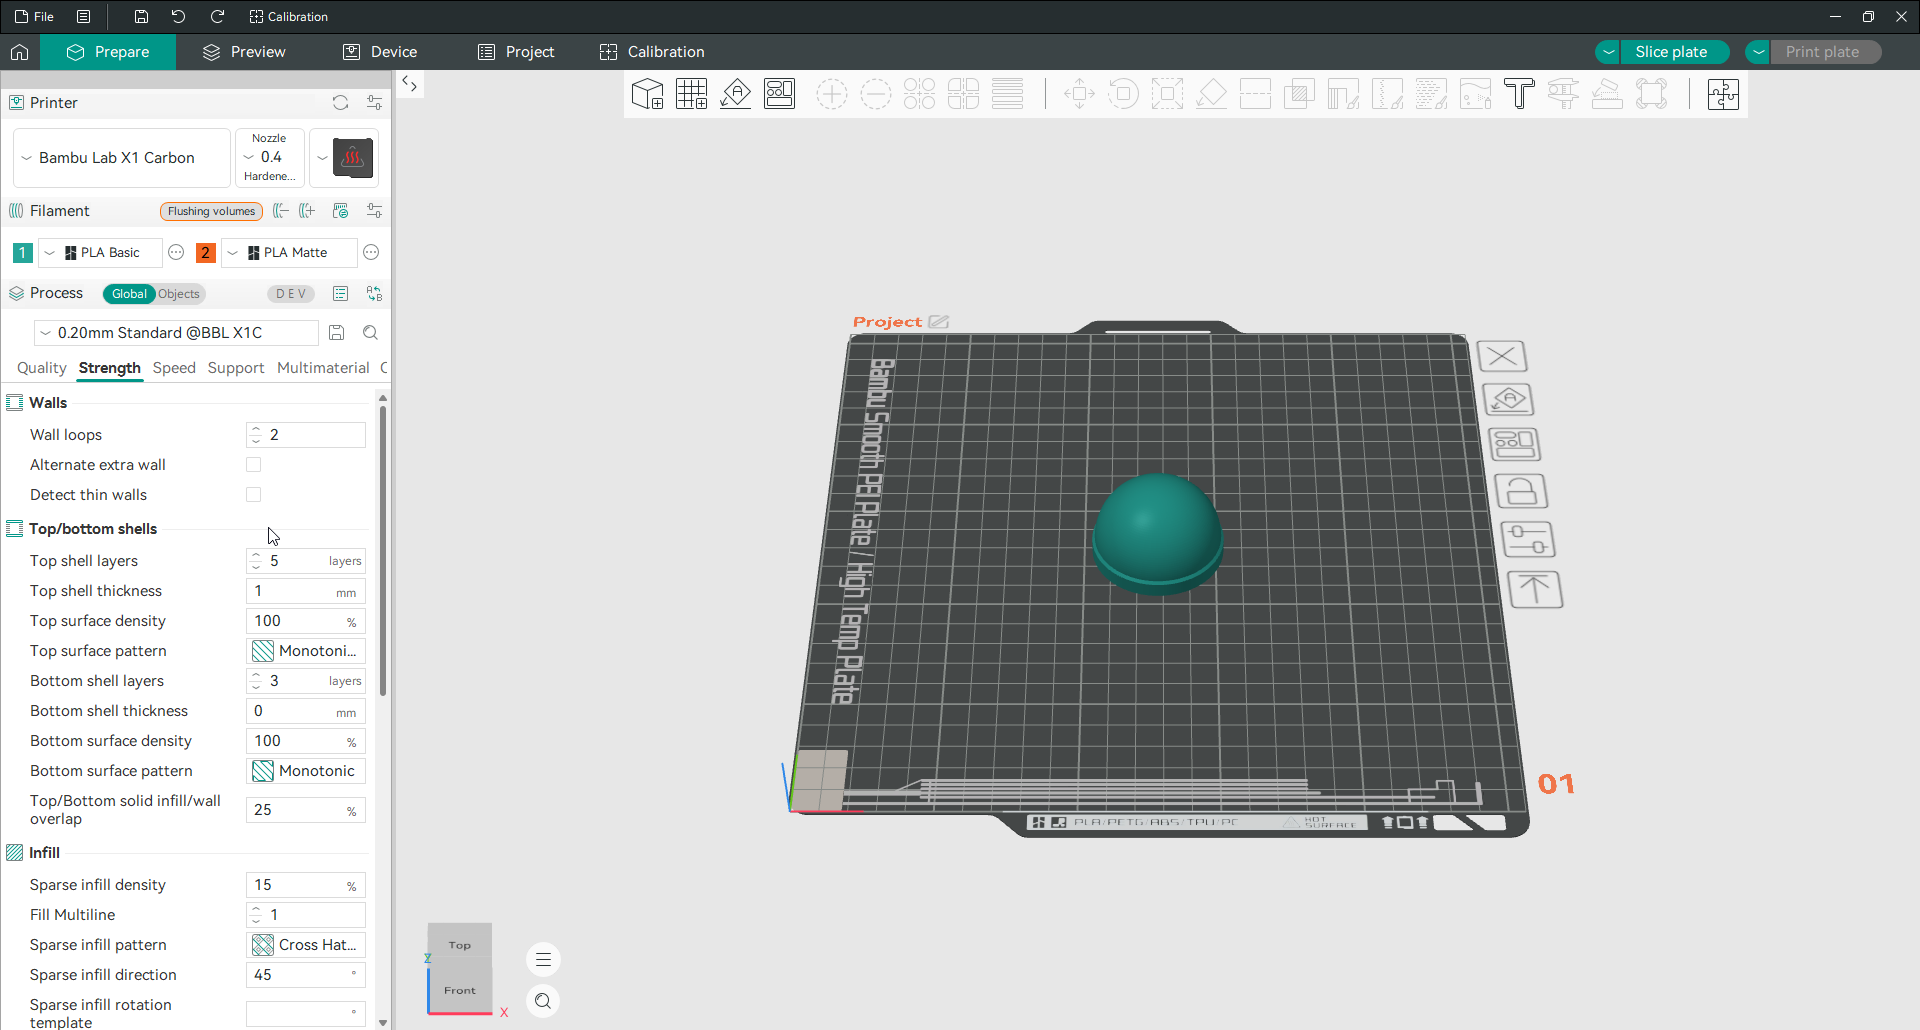Screen dimensions: 1920x1030
Task: Open the Print plate dropdown arrow
Action: click(1758, 52)
